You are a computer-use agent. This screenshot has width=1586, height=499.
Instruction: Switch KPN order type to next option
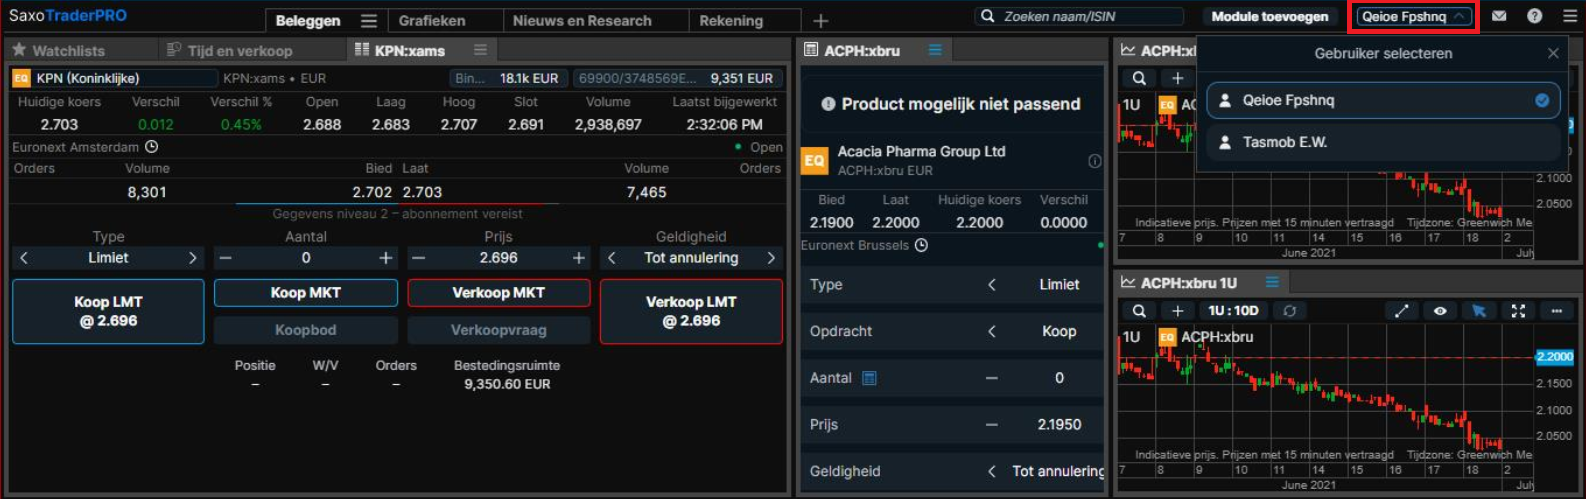point(193,258)
